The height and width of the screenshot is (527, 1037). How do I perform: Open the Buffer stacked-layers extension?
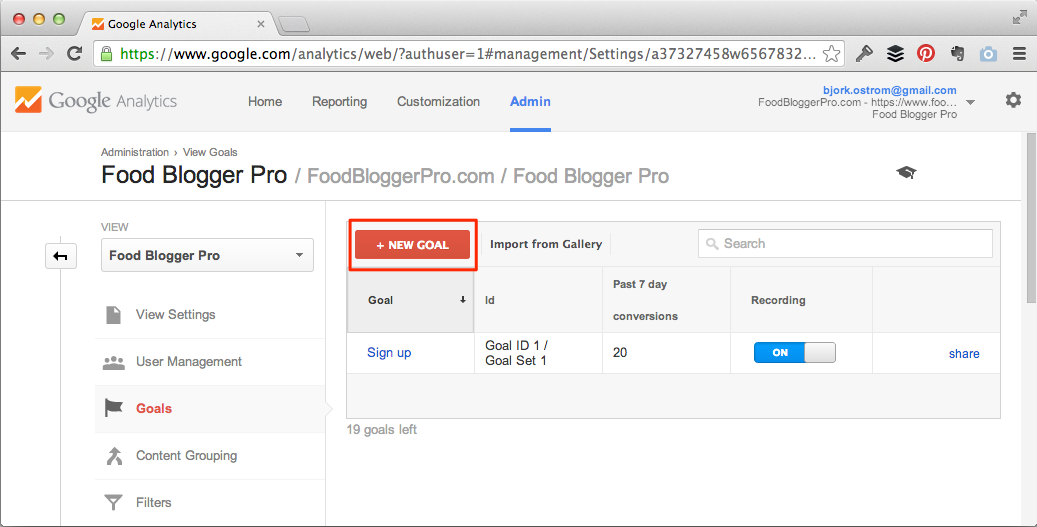(895, 54)
